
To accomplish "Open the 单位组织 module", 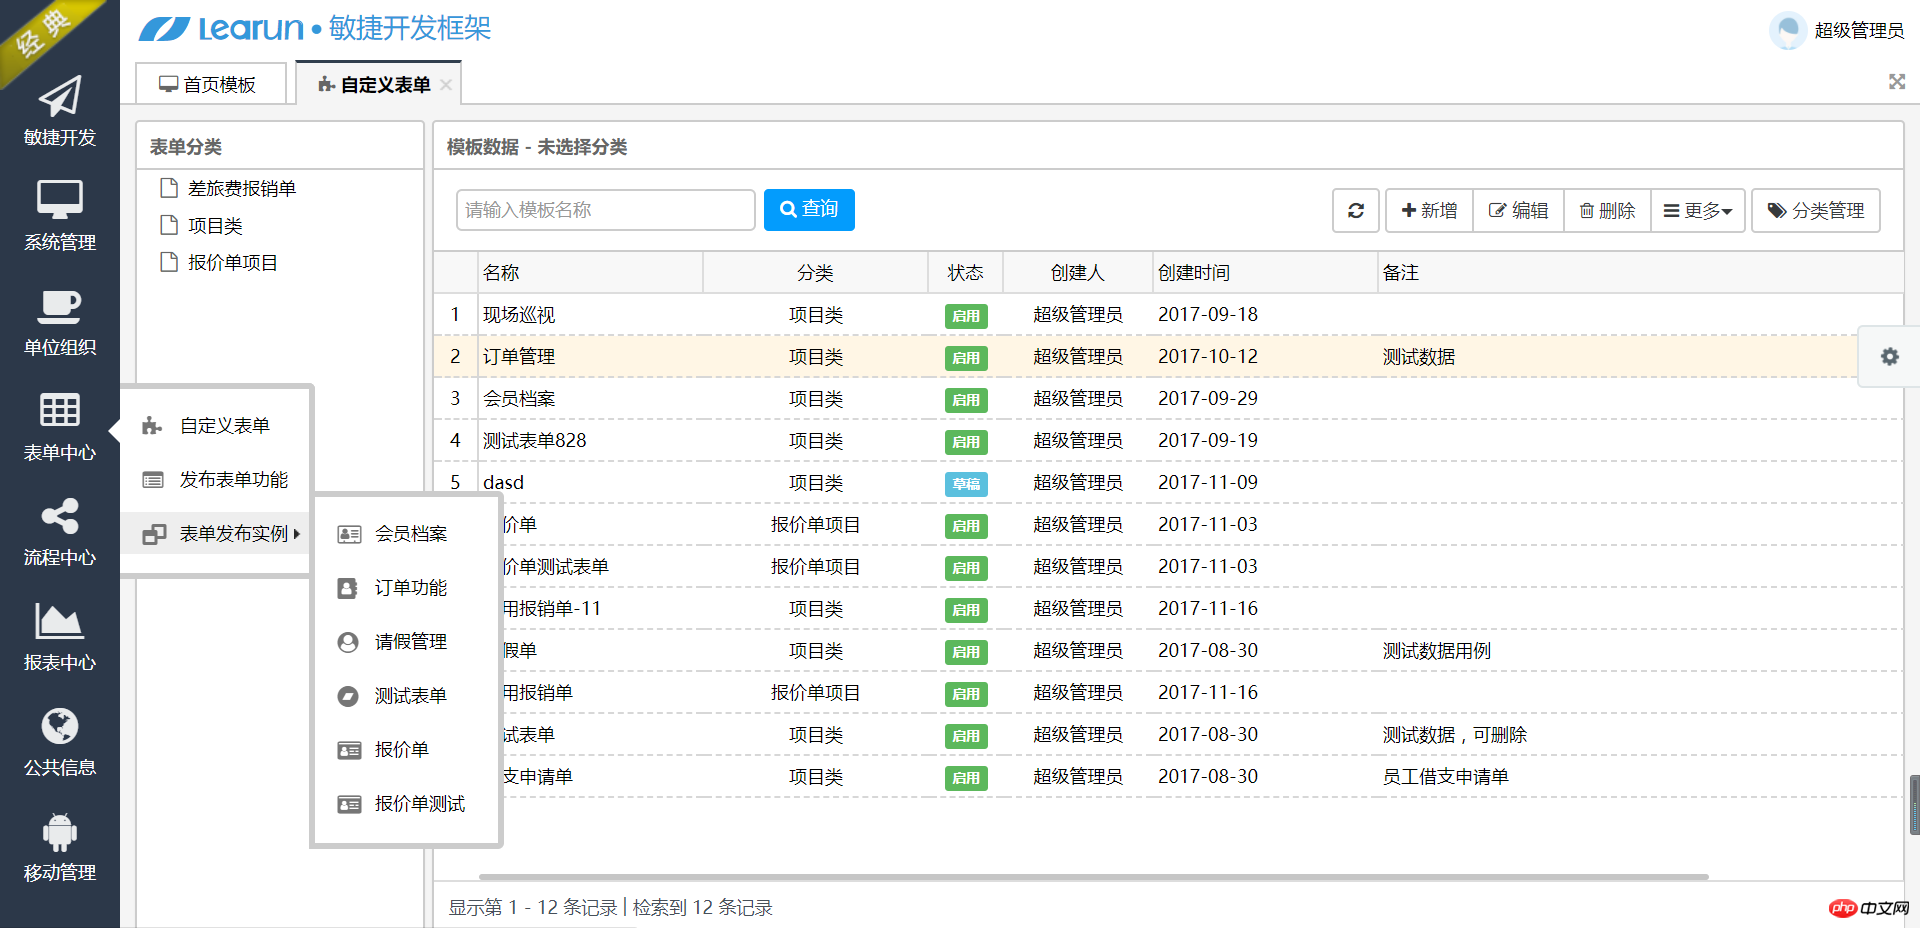I will pyautogui.click(x=60, y=320).
